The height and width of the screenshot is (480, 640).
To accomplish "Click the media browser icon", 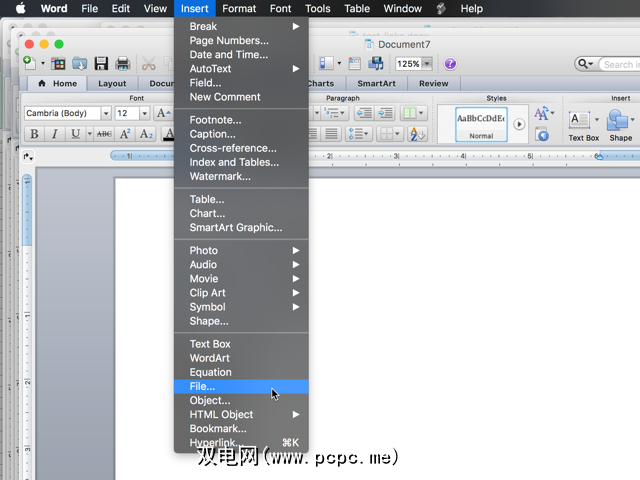I will [376, 64].
